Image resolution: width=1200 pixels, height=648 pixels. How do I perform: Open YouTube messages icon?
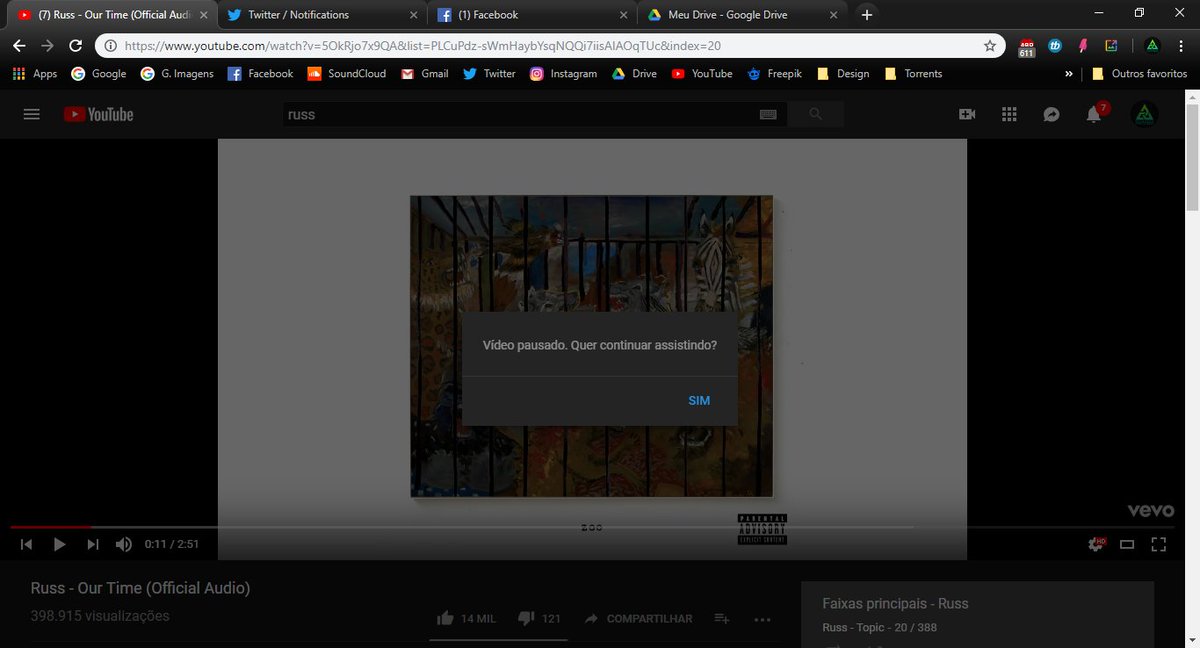click(1051, 114)
